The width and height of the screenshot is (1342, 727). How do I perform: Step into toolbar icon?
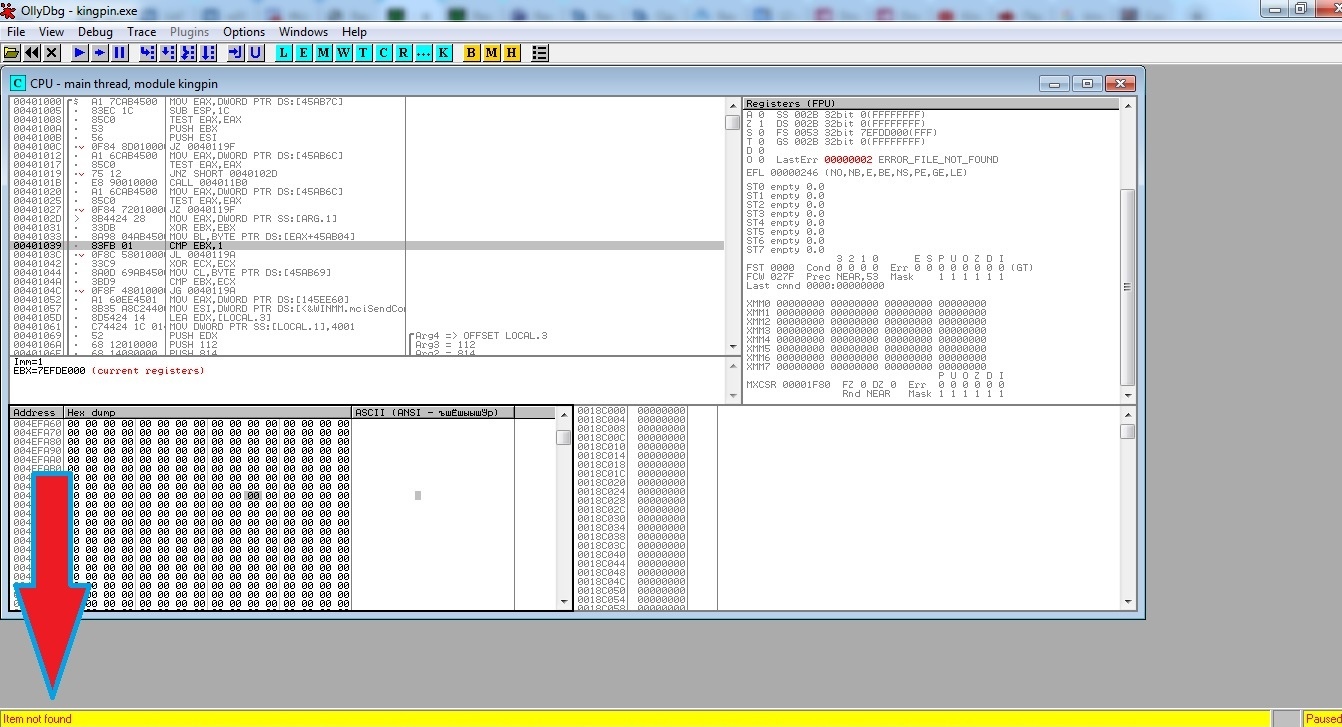pyautogui.click(x=147, y=52)
